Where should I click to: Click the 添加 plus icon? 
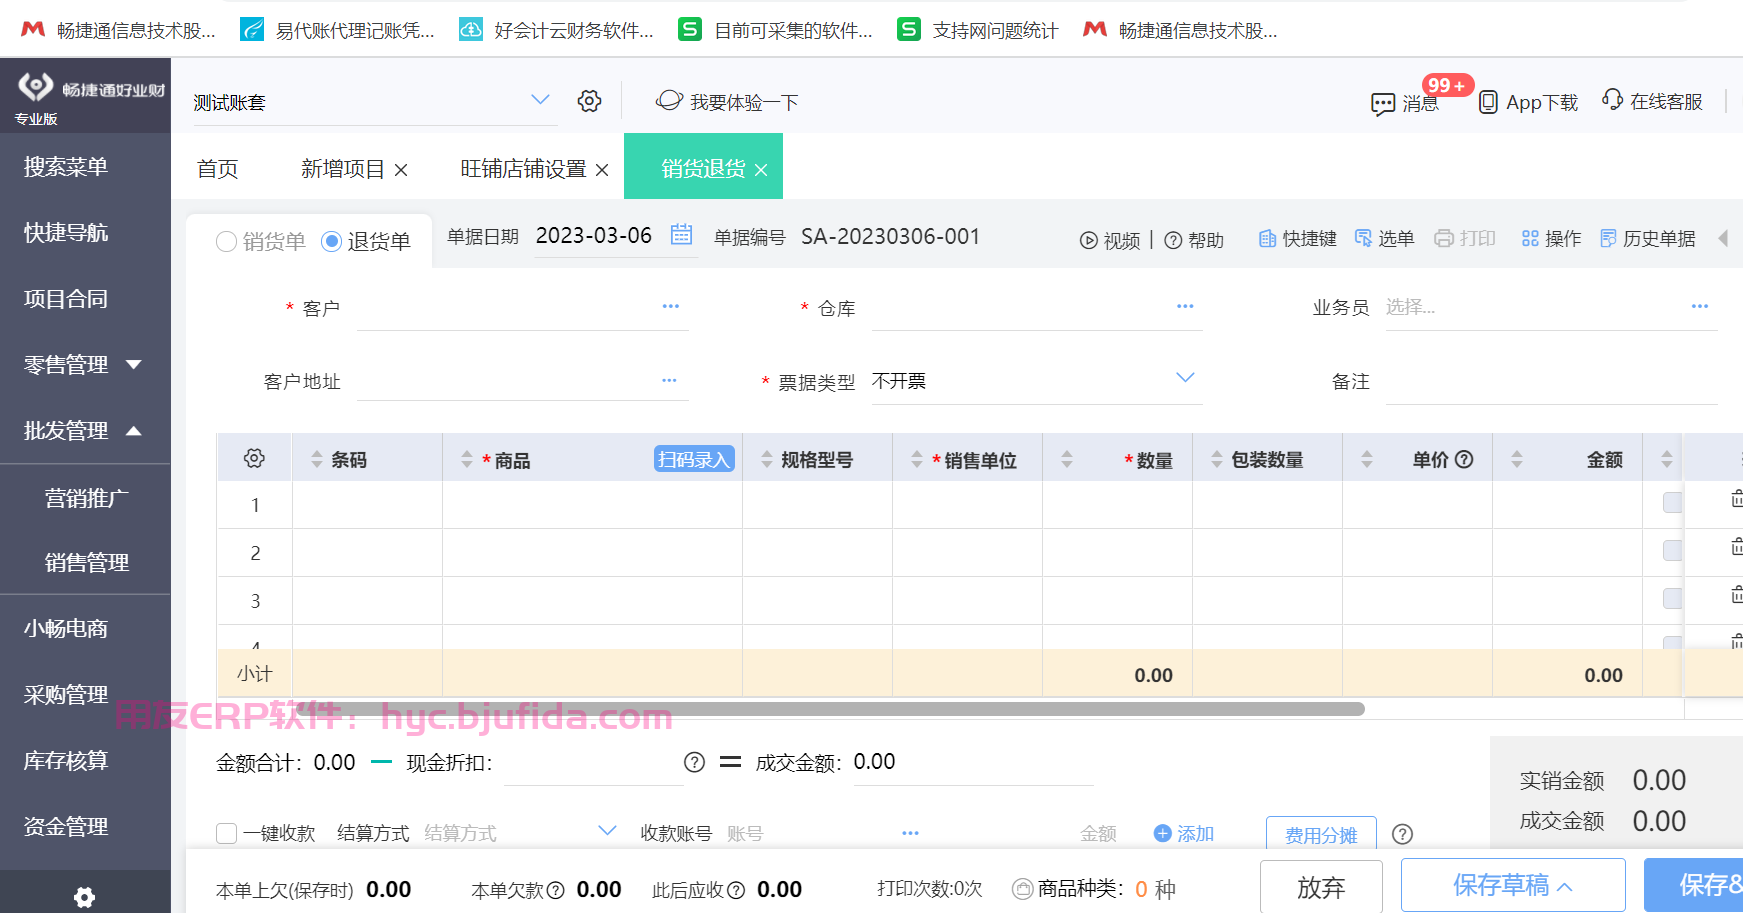[1162, 833]
